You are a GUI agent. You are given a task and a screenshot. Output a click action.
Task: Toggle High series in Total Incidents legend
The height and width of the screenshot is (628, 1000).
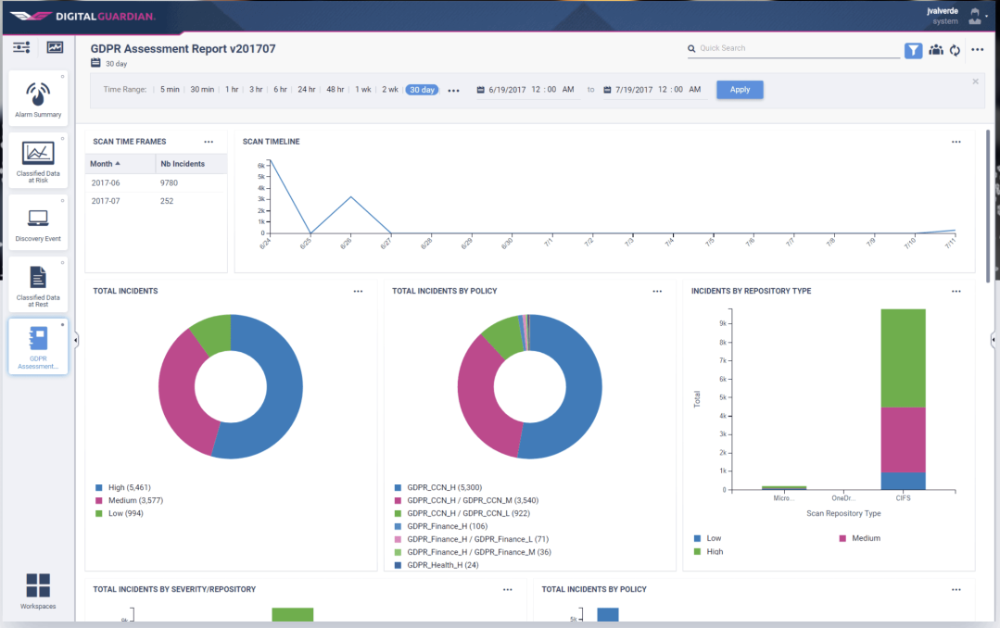click(x=124, y=487)
